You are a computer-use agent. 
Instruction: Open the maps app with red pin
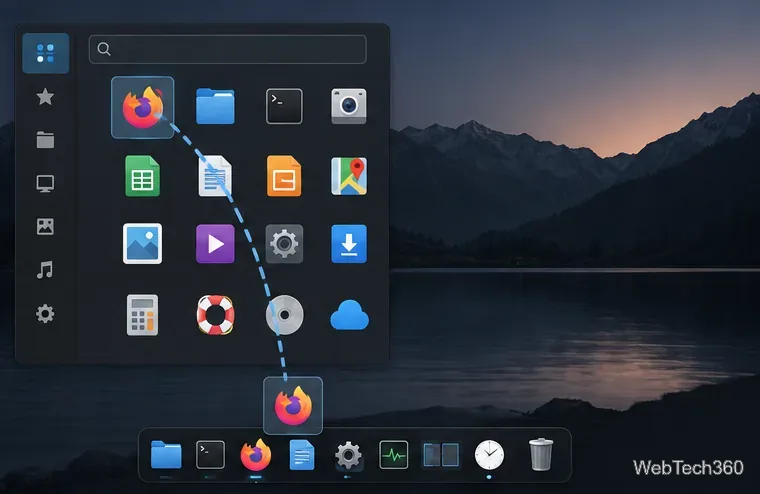click(x=349, y=176)
